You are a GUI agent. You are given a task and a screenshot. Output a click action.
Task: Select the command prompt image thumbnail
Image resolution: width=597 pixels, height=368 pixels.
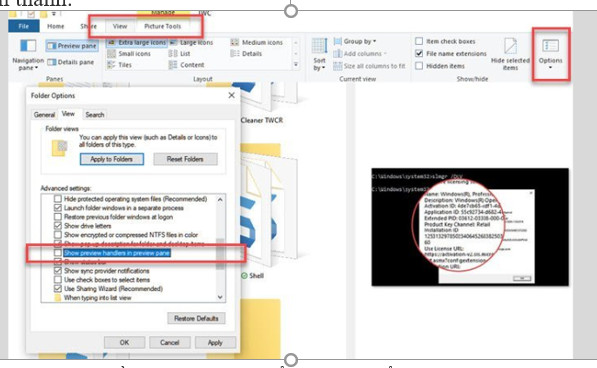pos(470,227)
